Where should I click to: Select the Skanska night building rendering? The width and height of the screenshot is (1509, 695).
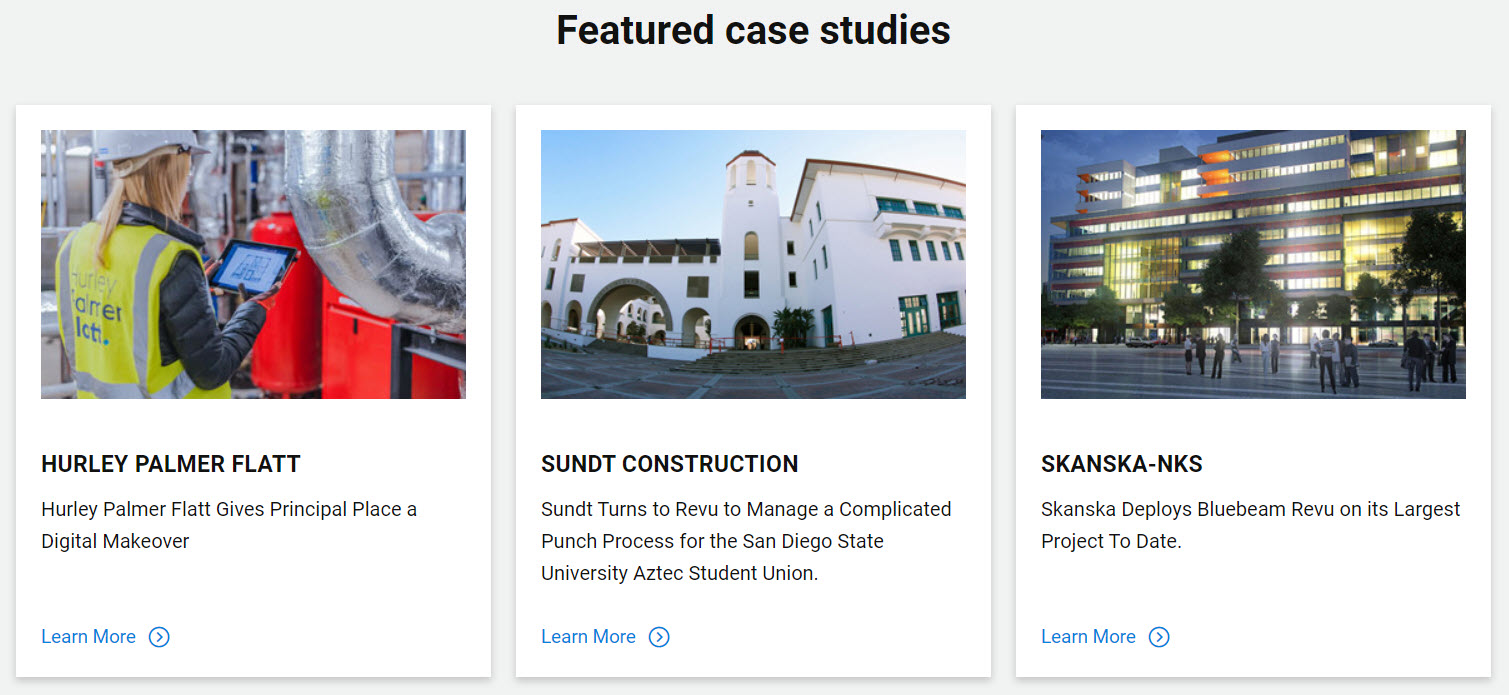click(x=1253, y=264)
